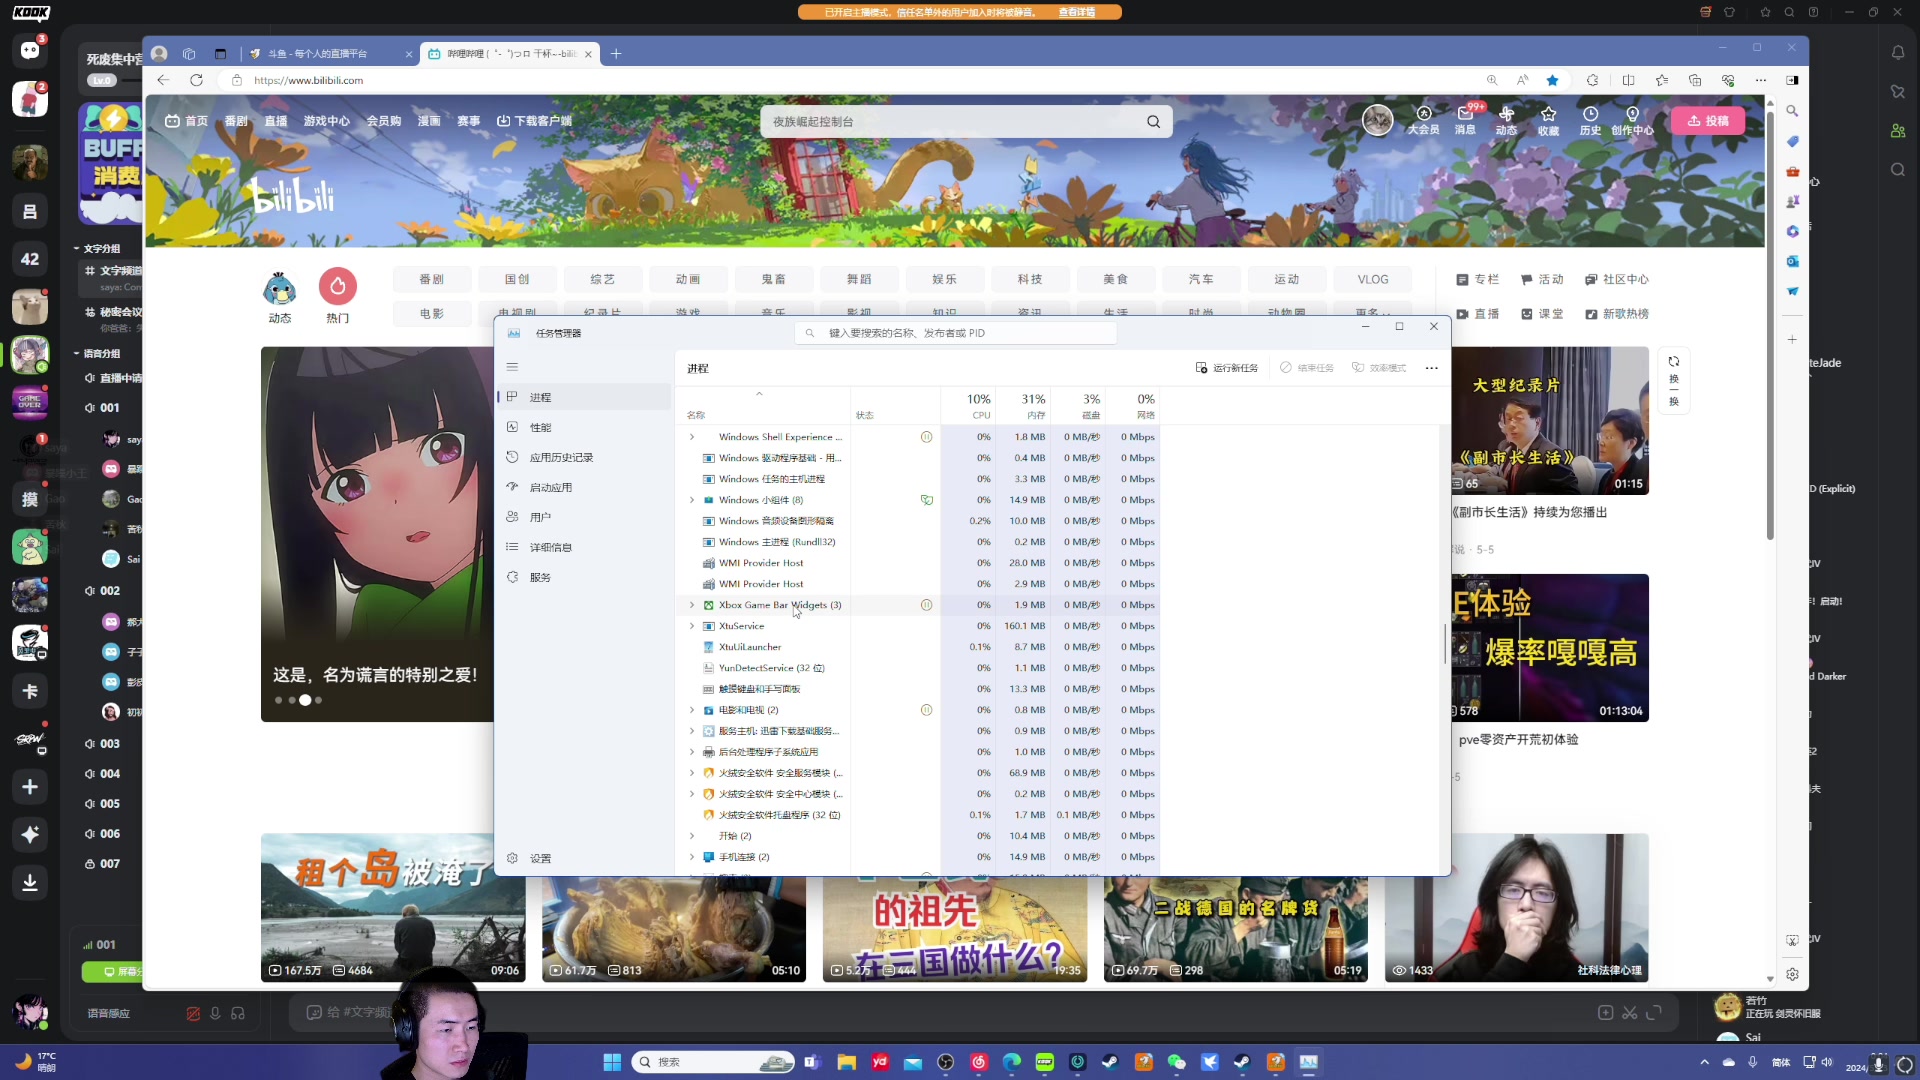Select the YunDetectService (32 位) row
This screenshot has height=1080, width=1920.
920,668
